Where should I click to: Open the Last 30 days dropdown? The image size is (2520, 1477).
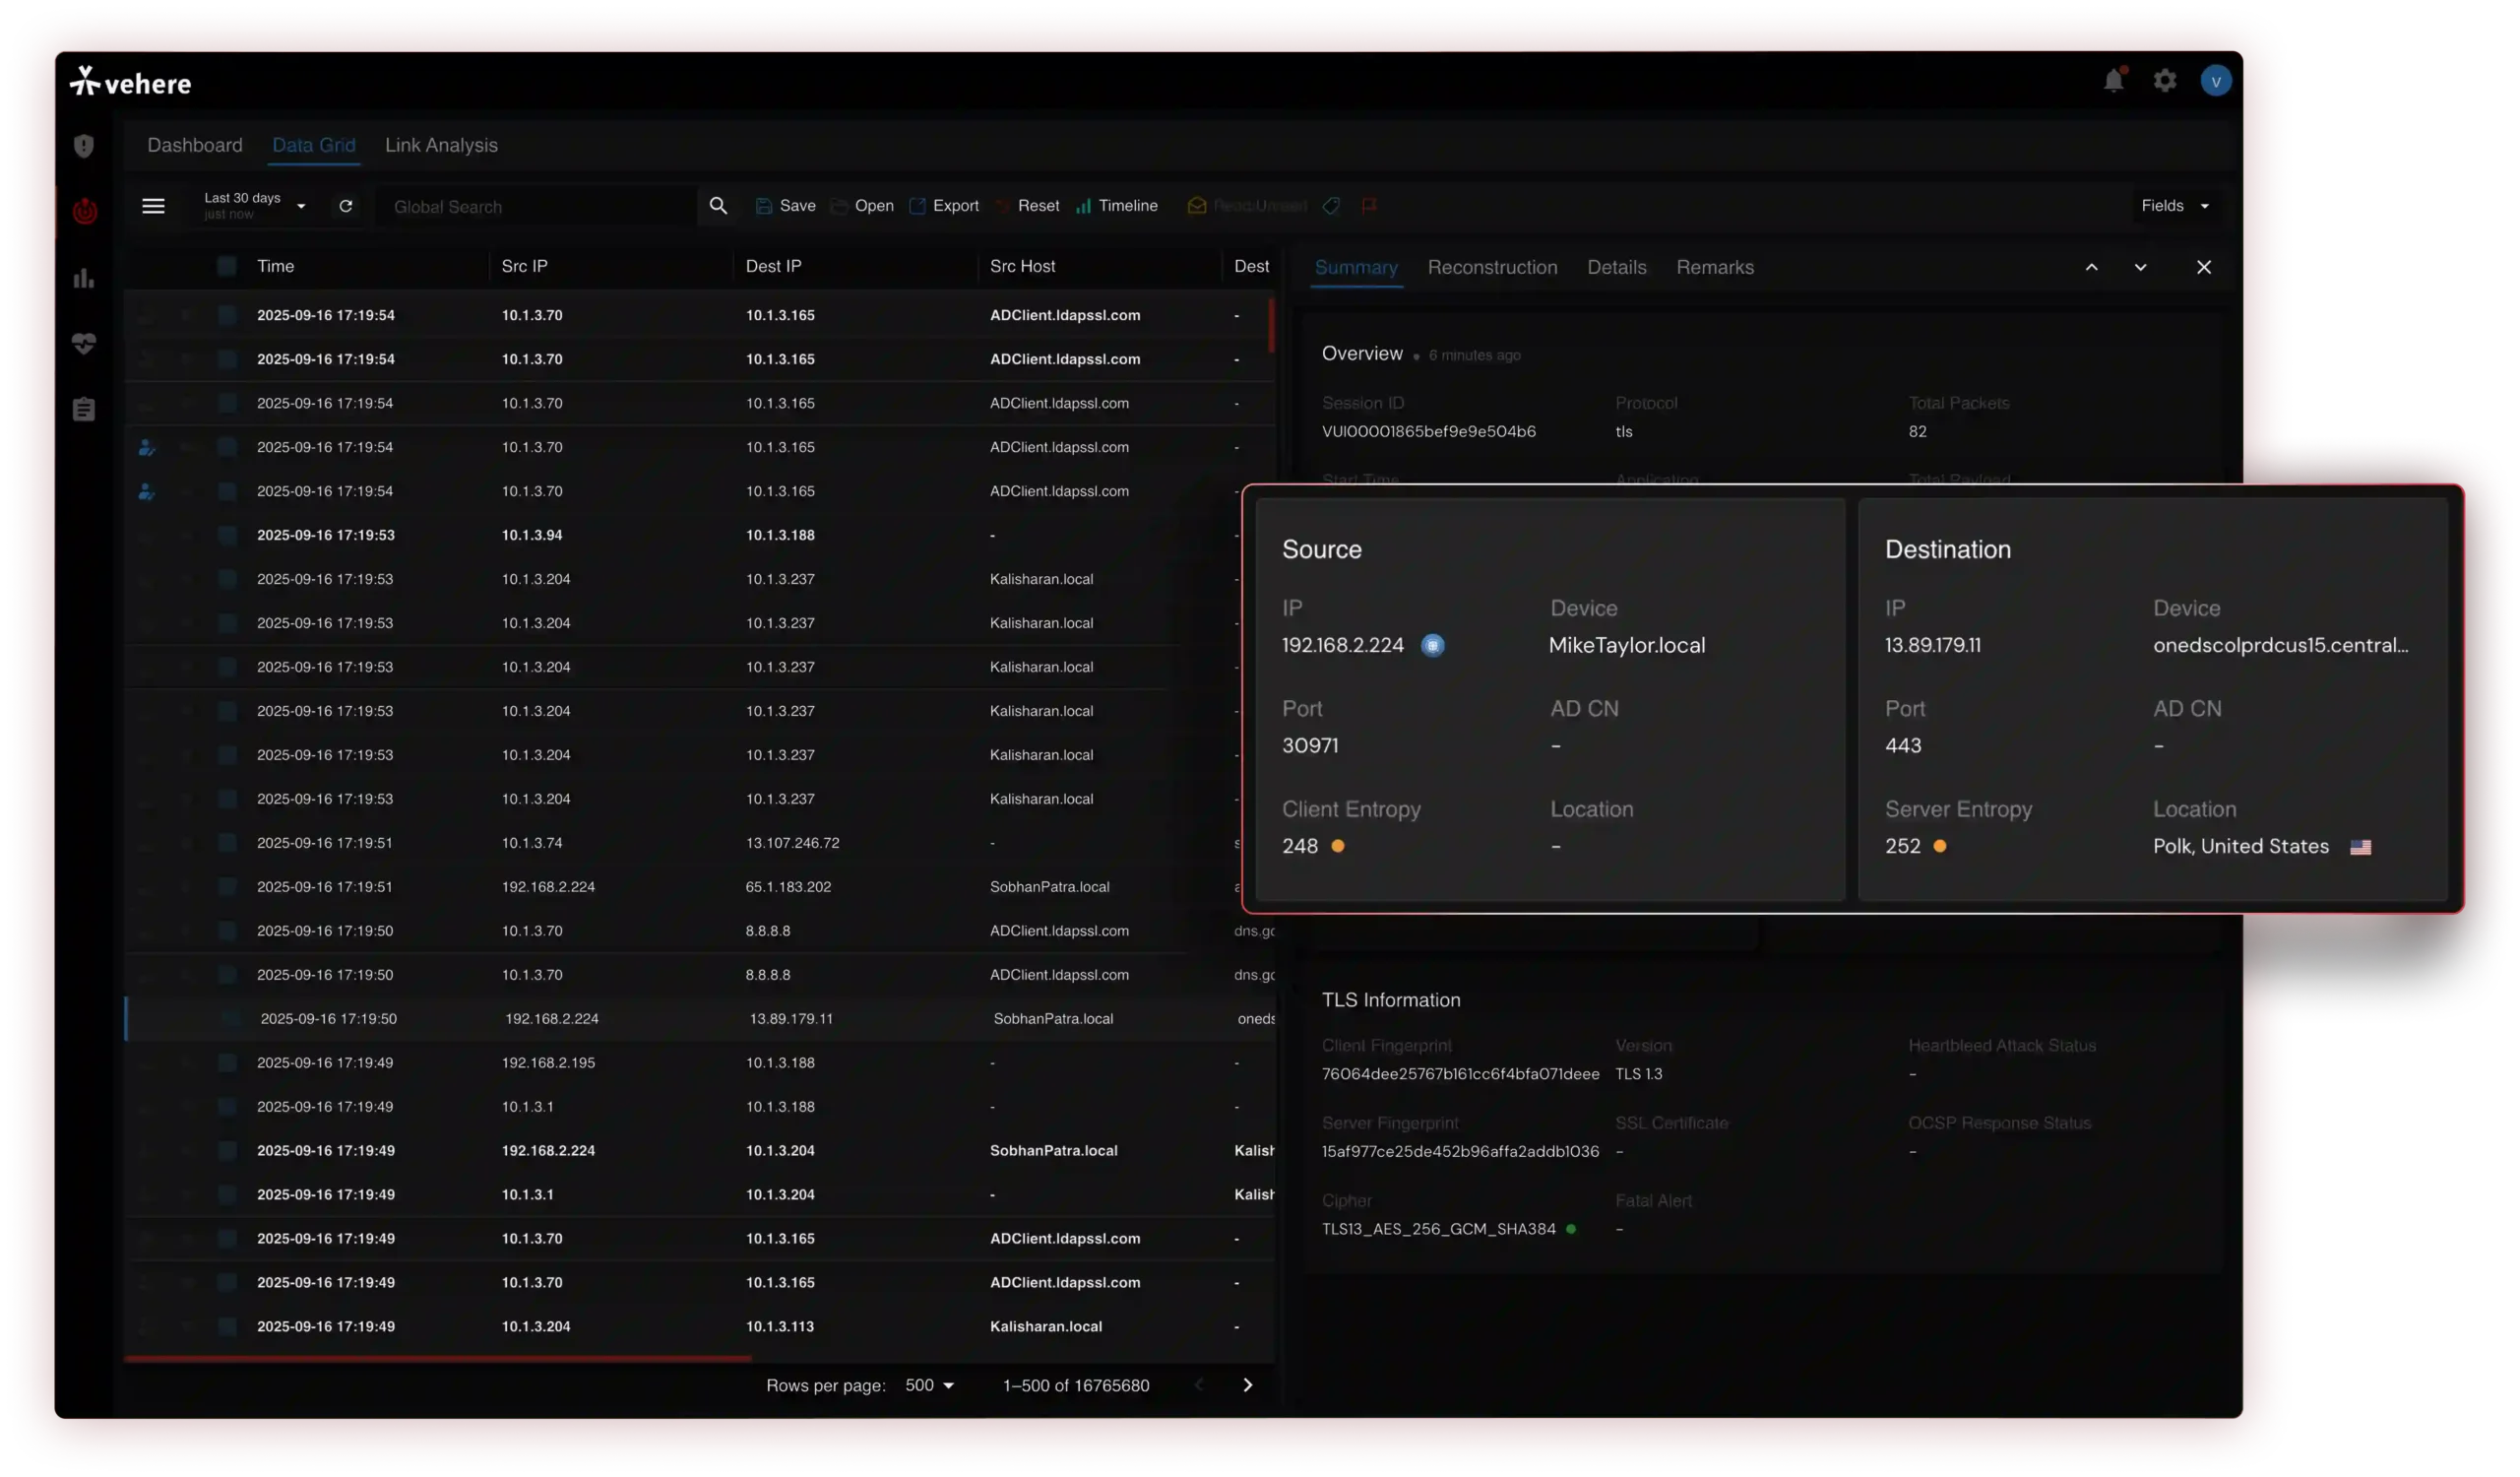pos(256,206)
